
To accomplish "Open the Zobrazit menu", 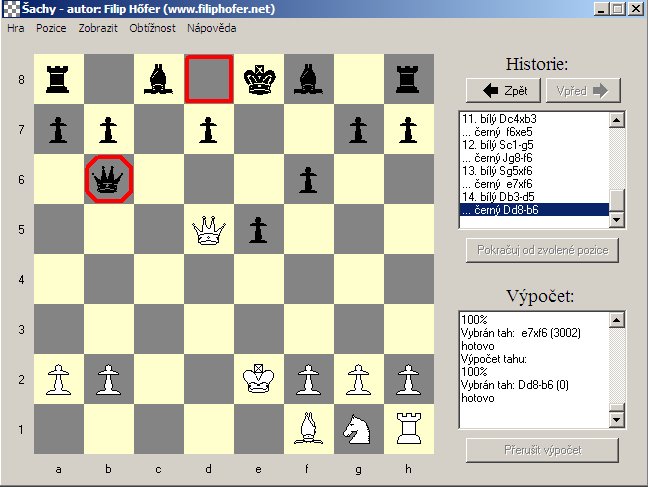I will 98,28.
